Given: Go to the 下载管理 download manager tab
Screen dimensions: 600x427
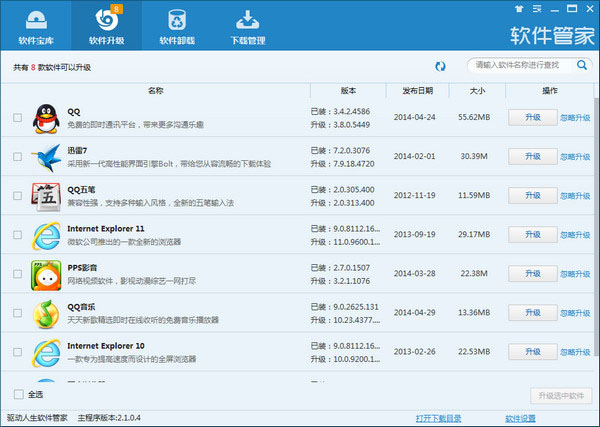Looking at the screenshot, I should click(248, 27).
